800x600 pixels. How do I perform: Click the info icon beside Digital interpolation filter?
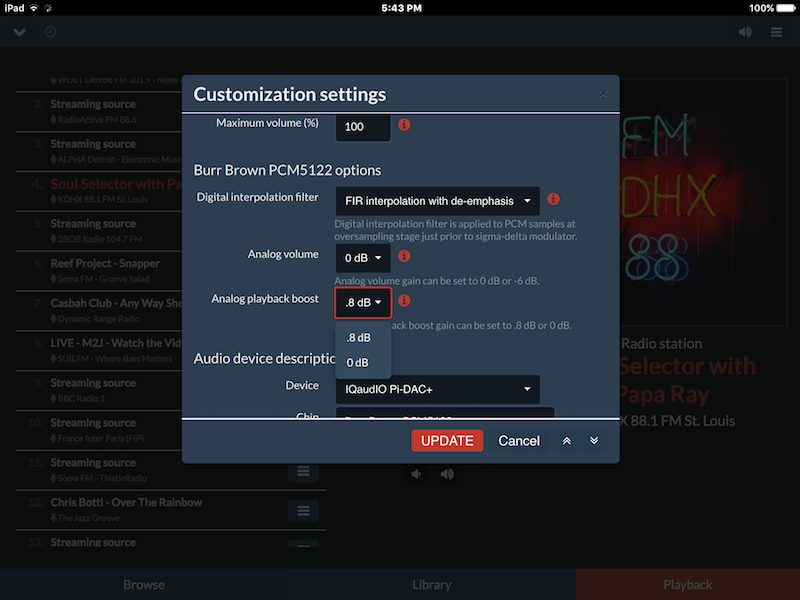click(x=553, y=199)
